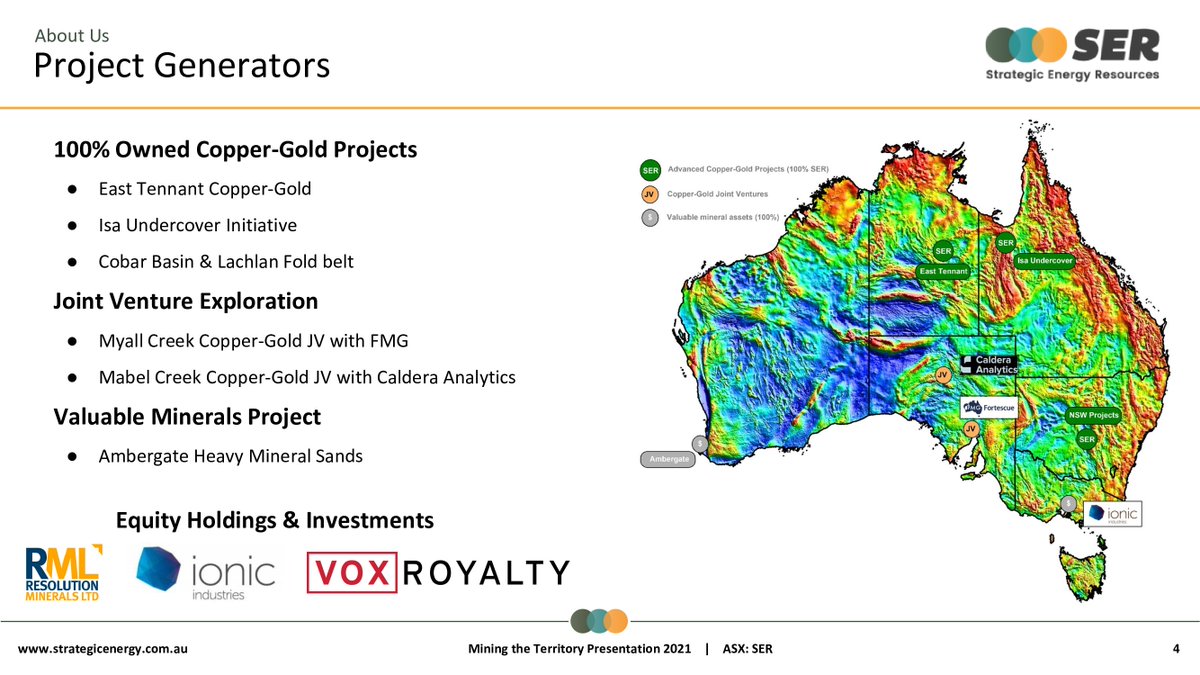
Task: Click the JV marker beside Caldera Analytics
Action: pos(942,374)
